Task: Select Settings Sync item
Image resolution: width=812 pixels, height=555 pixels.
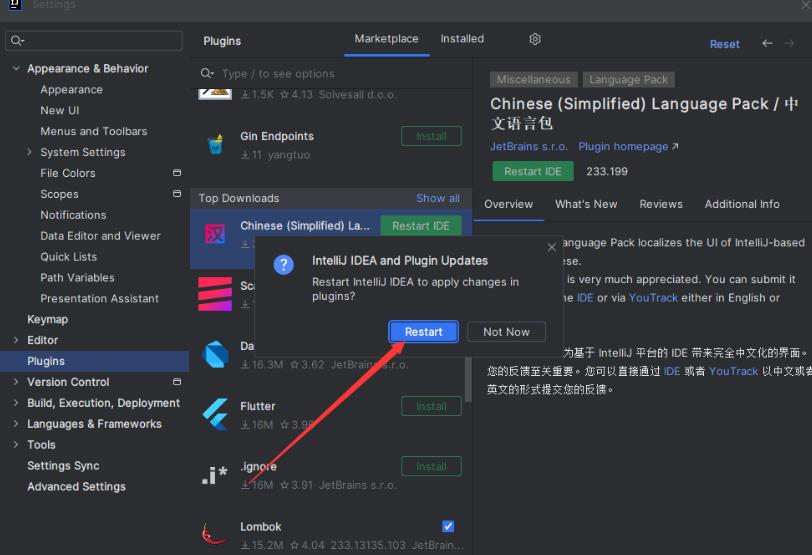Action: click(63, 465)
